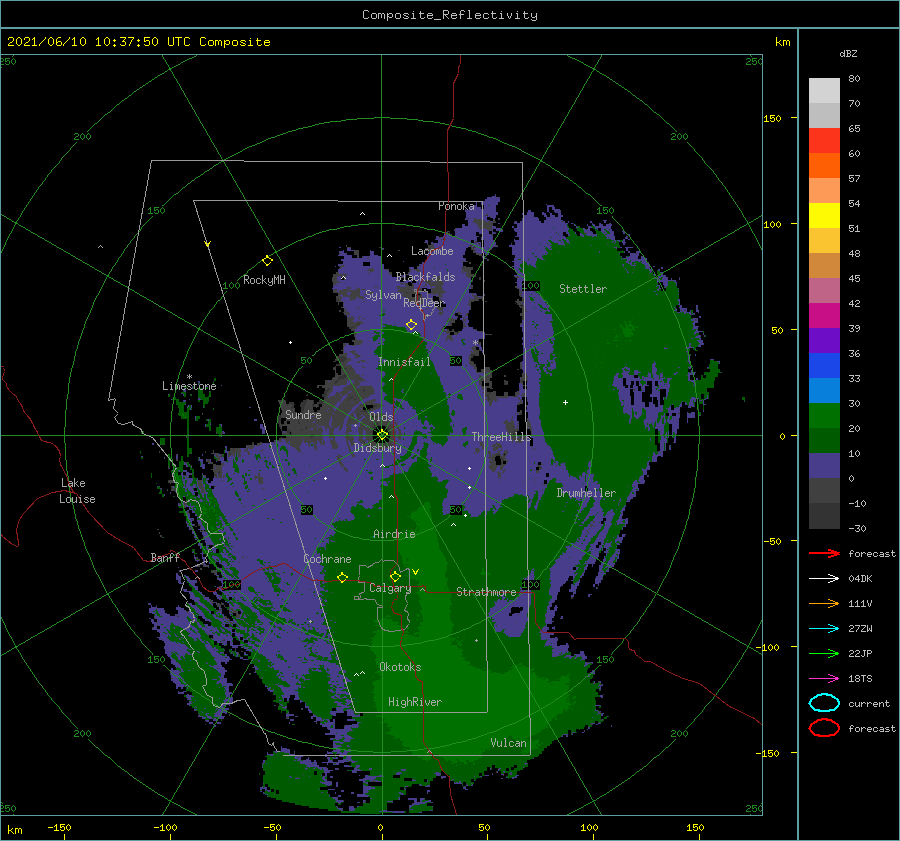Click the Blackfalds town label
The width and height of the screenshot is (900, 841).
point(425,277)
